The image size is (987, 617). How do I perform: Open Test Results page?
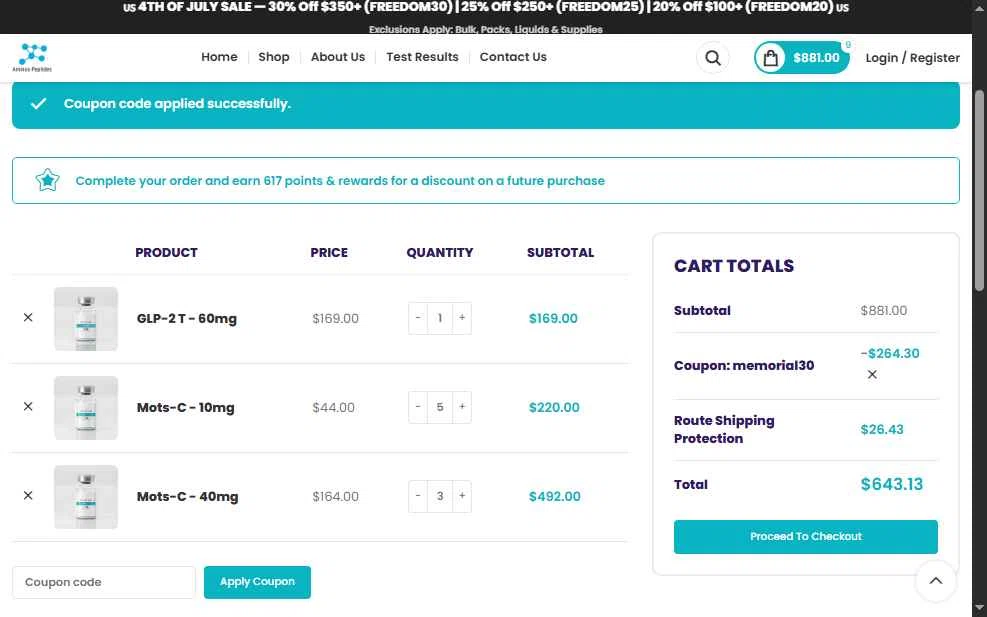tap(422, 57)
